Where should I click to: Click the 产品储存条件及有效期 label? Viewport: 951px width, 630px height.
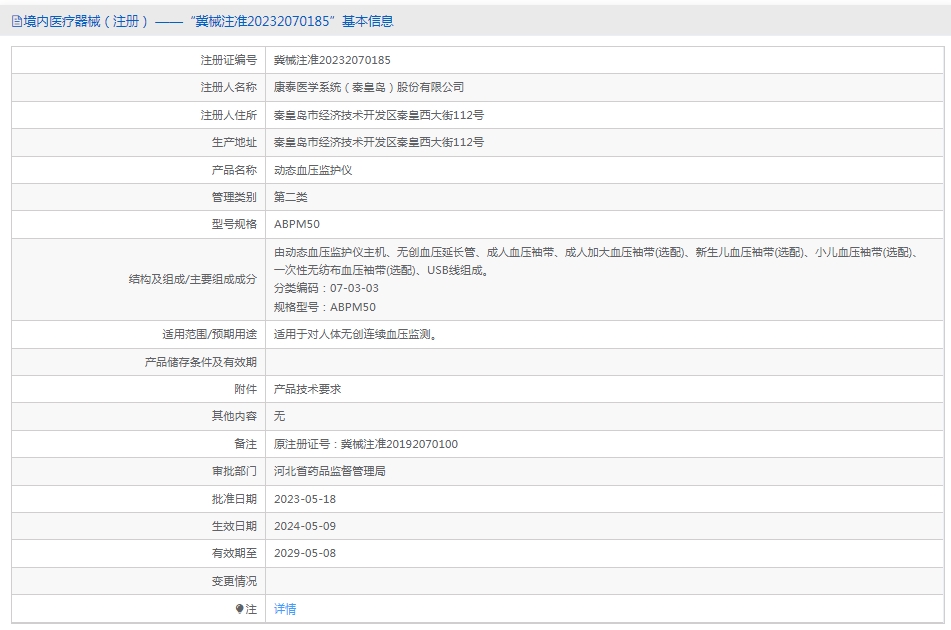pos(201,362)
